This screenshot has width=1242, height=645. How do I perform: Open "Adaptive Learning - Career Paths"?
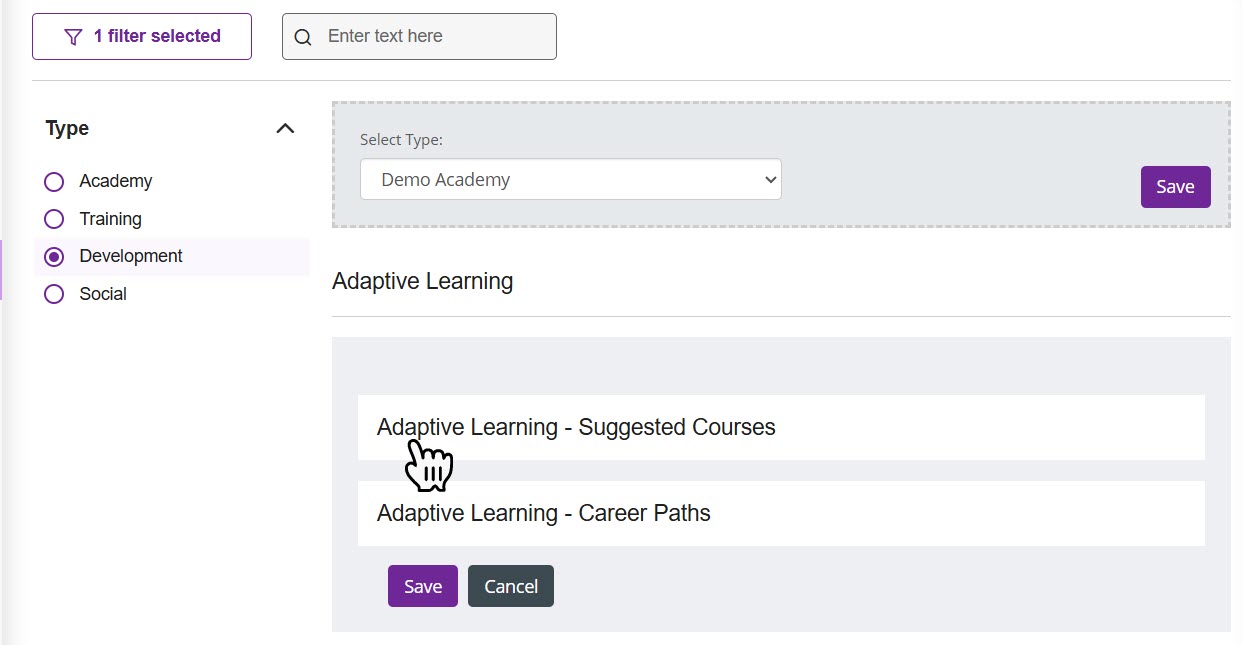[543, 513]
